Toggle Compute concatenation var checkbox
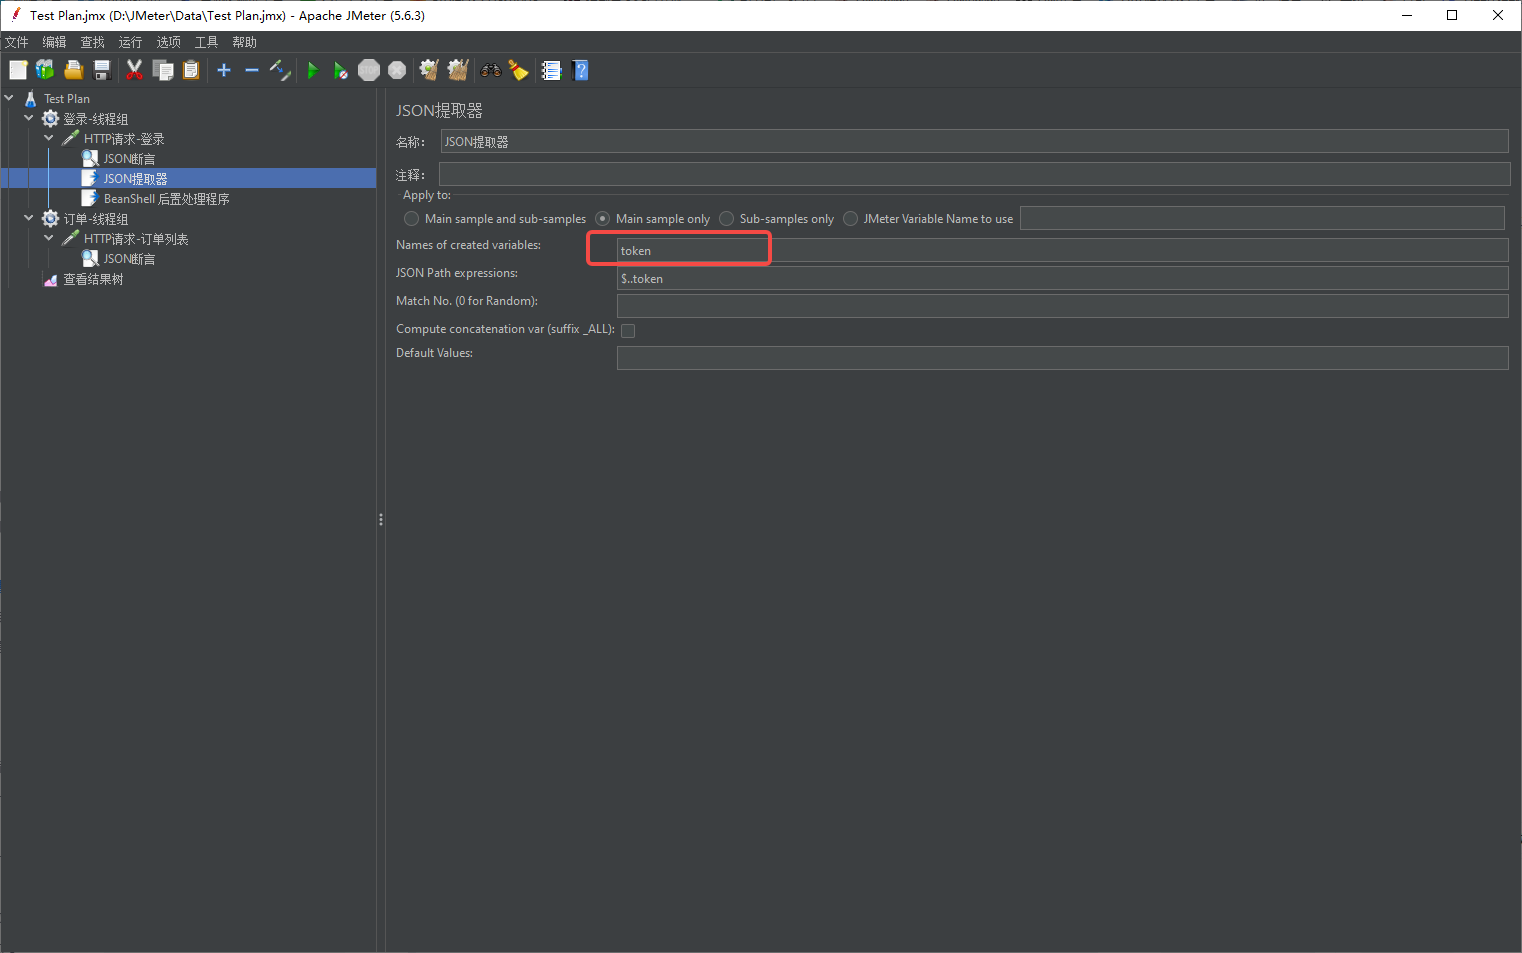The image size is (1522, 953). [x=628, y=330]
